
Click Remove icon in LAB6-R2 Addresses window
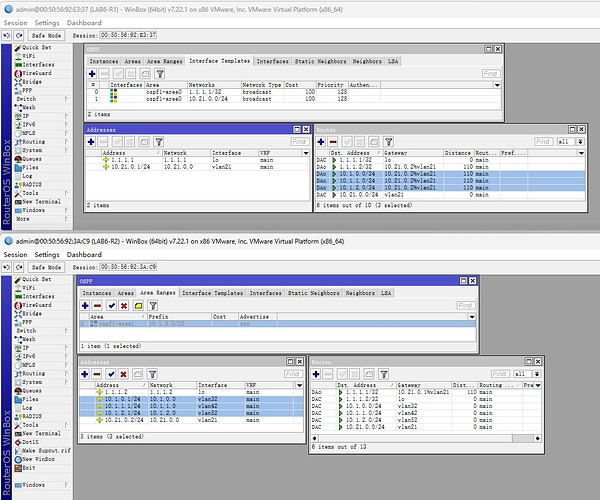[97, 374]
